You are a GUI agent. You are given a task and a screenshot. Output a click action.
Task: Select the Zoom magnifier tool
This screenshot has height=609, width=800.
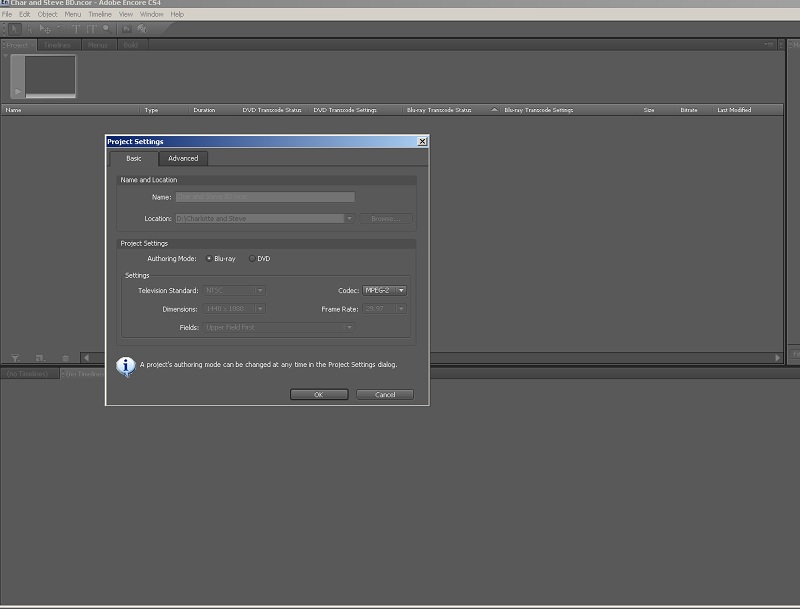coord(106,28)
